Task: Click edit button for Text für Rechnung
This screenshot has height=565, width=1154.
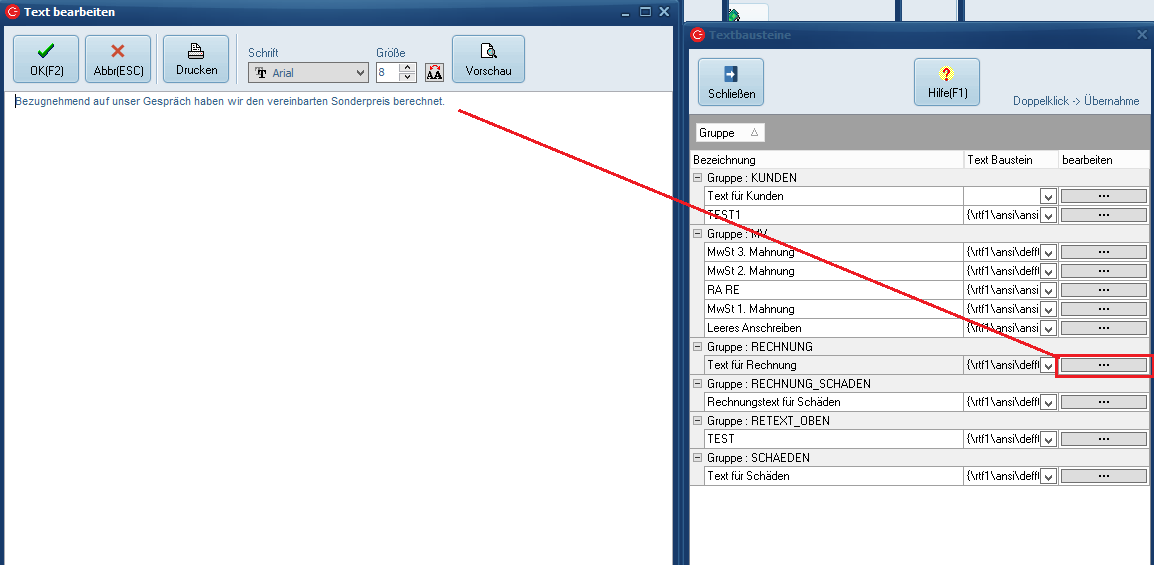Action: pos(1103,365)
